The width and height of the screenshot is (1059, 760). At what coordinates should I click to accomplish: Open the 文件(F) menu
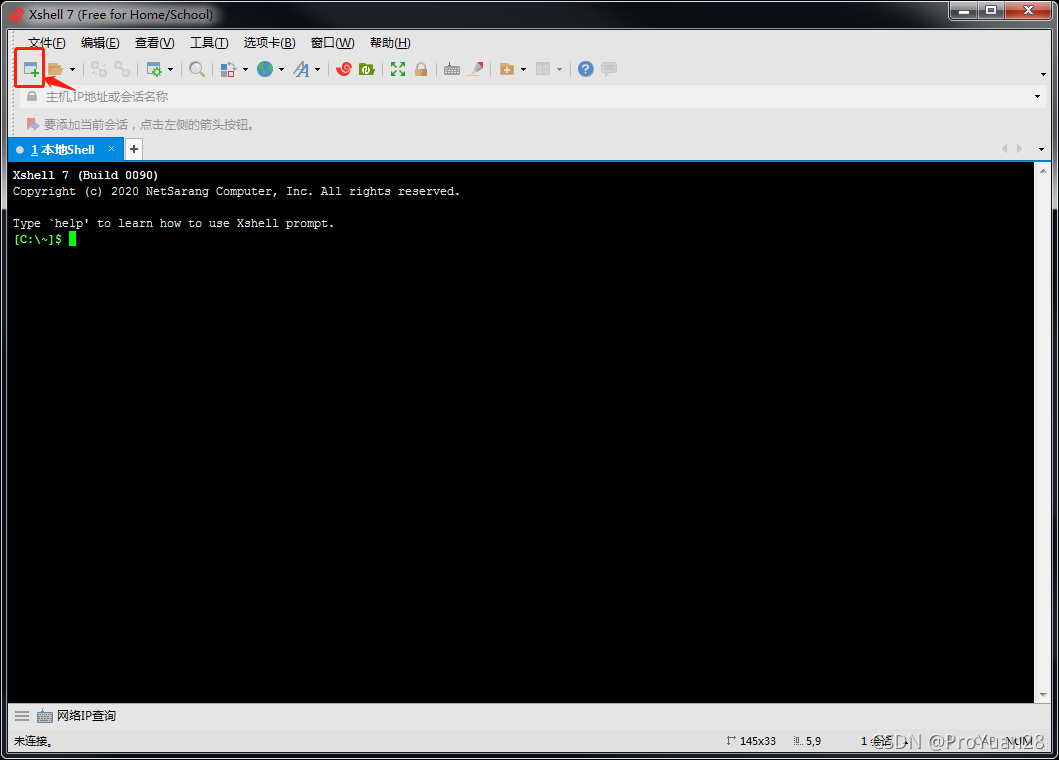click(47, 43)
